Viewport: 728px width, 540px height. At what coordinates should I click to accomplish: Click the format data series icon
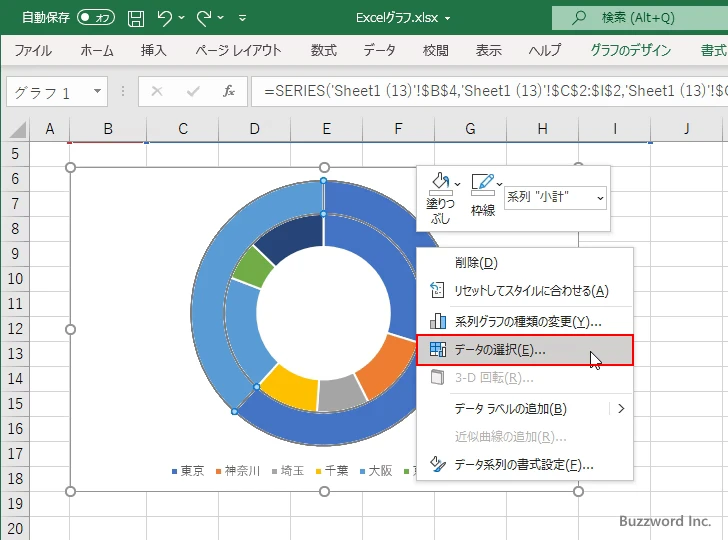pos(438,464)
